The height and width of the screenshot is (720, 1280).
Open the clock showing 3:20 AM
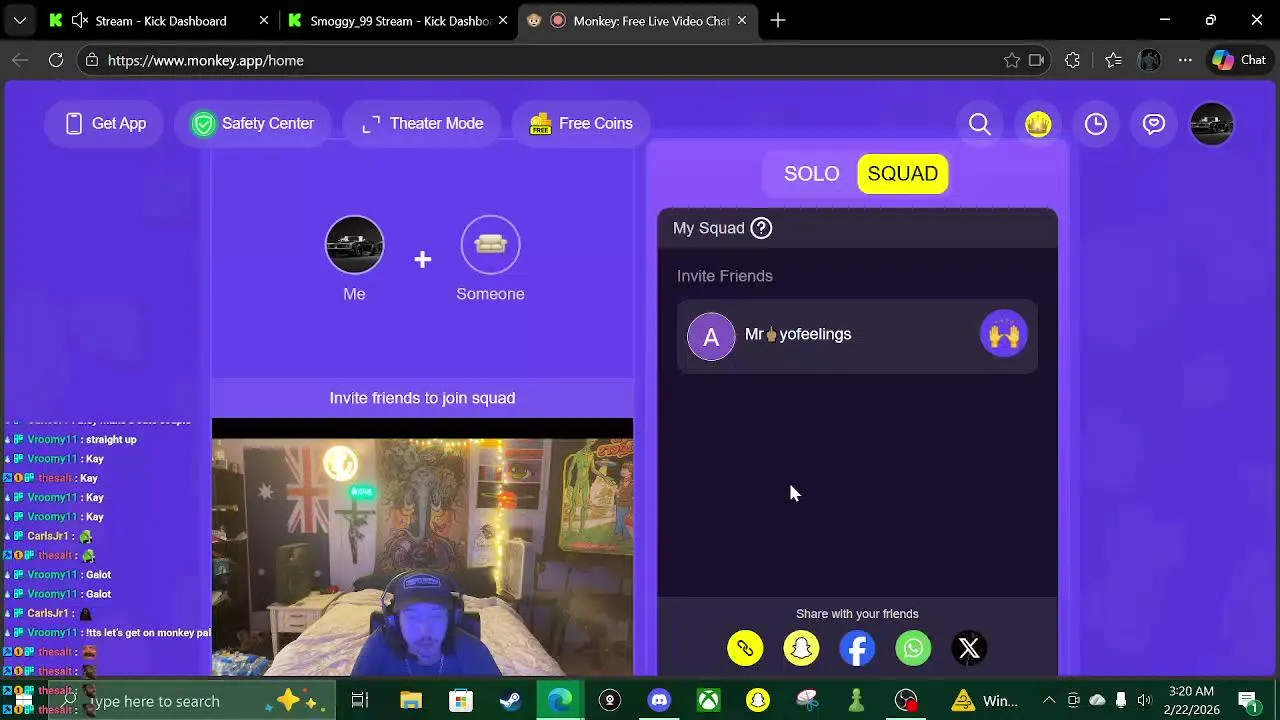point(1191,701)
